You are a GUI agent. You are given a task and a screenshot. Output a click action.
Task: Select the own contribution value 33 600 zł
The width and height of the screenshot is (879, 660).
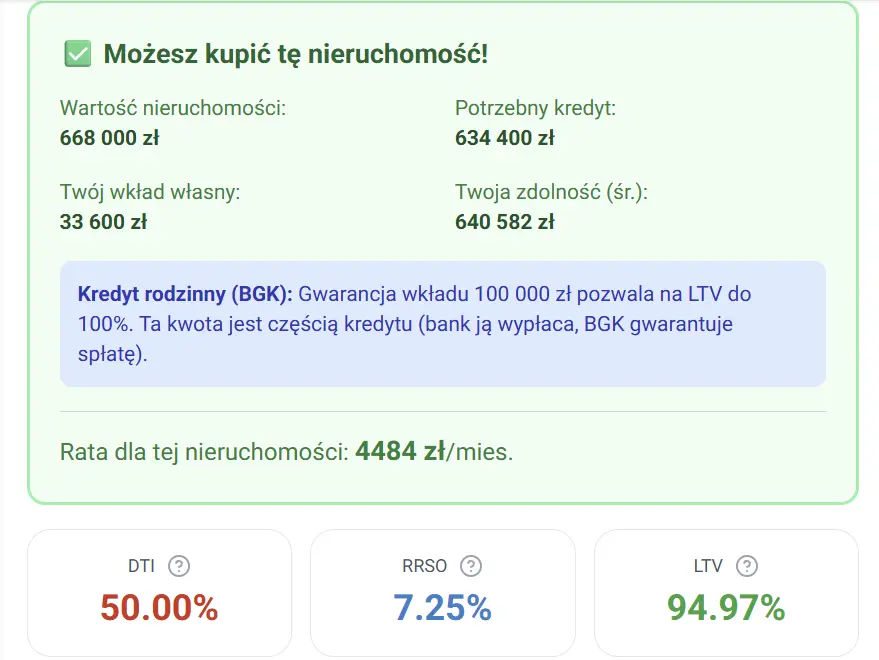(x=103, y=222)
